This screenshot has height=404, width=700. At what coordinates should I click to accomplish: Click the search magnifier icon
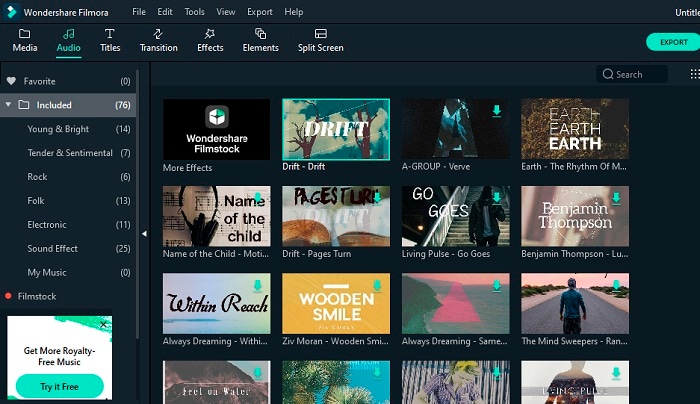point(608,74)
